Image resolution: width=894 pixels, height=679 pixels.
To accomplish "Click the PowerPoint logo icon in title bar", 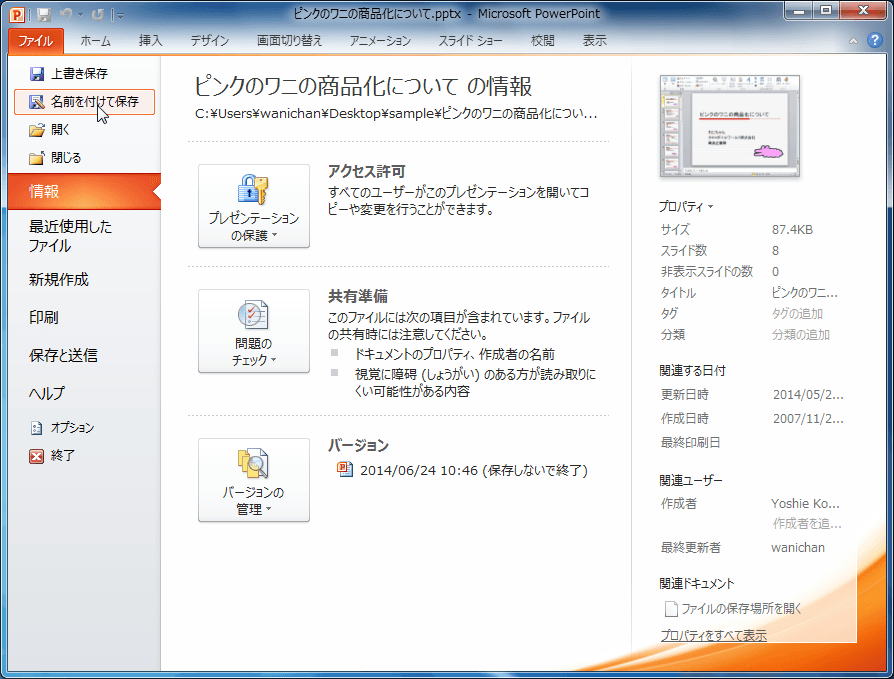I will point(18,14).
